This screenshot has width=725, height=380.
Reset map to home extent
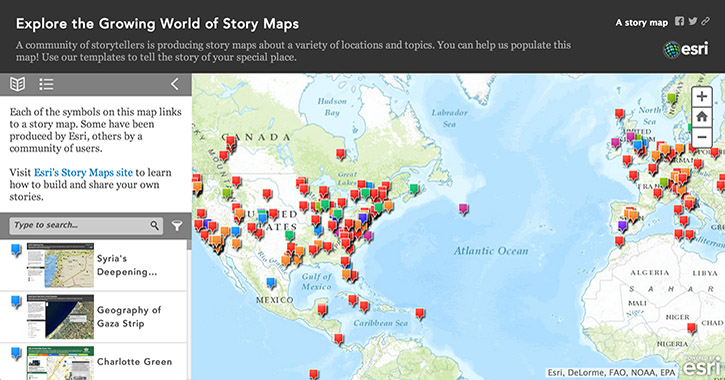click(x=701, y=116)
